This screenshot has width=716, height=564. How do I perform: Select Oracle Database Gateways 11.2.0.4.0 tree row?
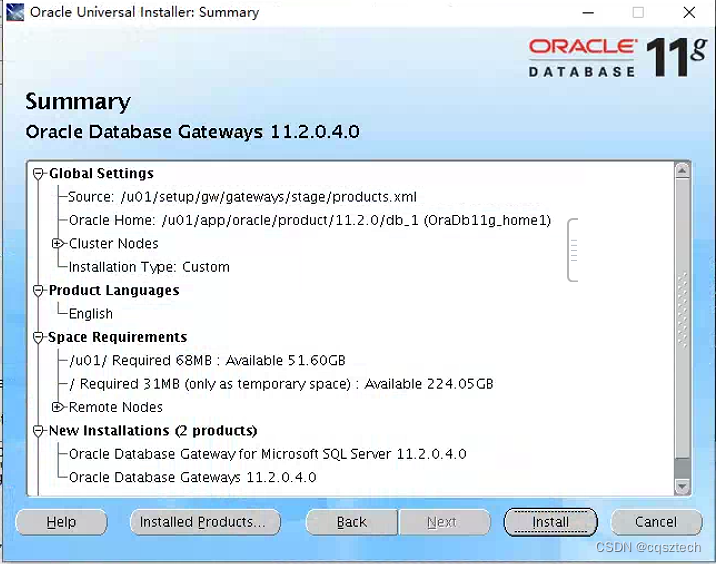[x=192, y=477]
